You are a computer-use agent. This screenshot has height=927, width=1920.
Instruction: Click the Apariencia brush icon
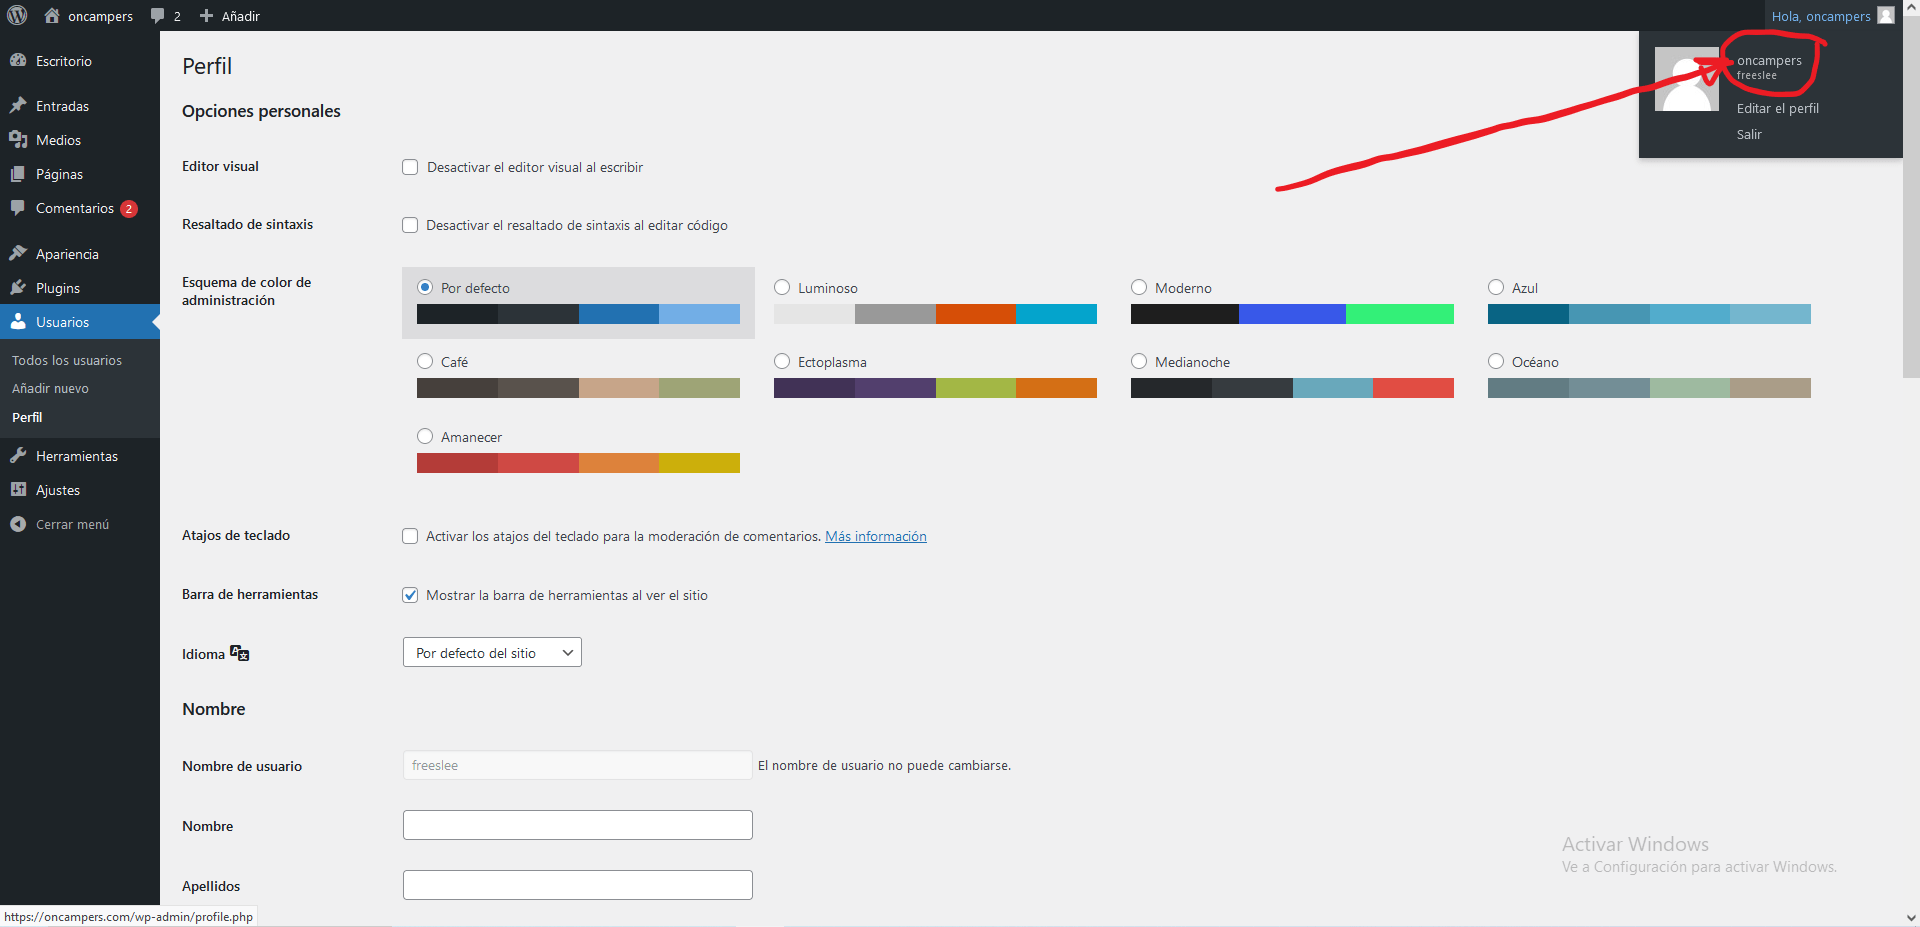[18, 253]
